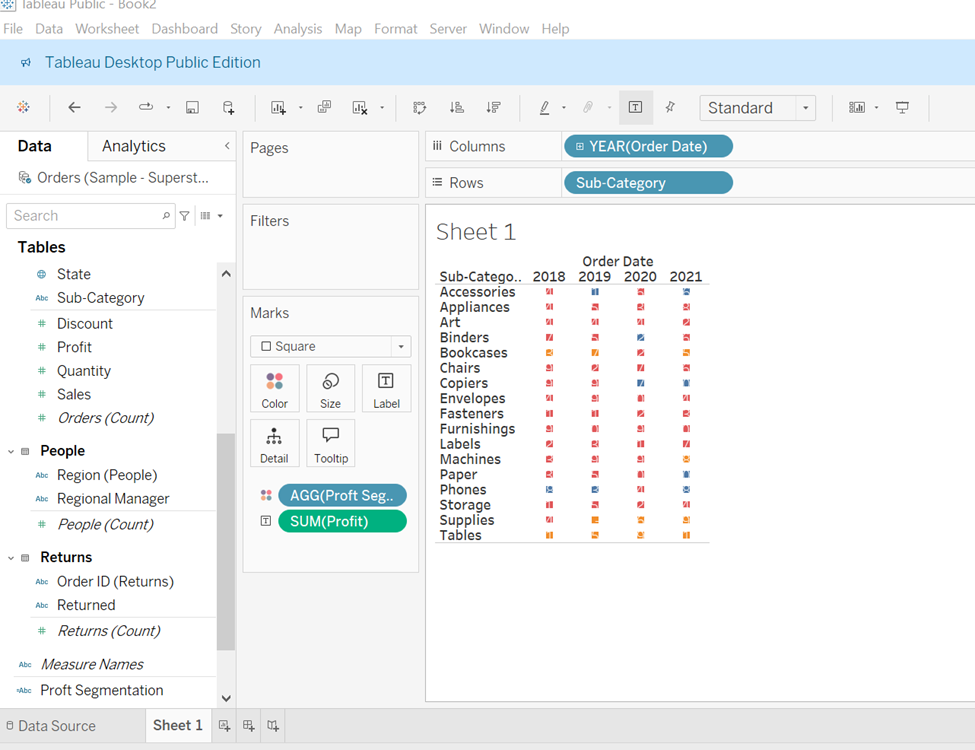Click the New worksheet toolbar icon

click(x=278, y=108)
